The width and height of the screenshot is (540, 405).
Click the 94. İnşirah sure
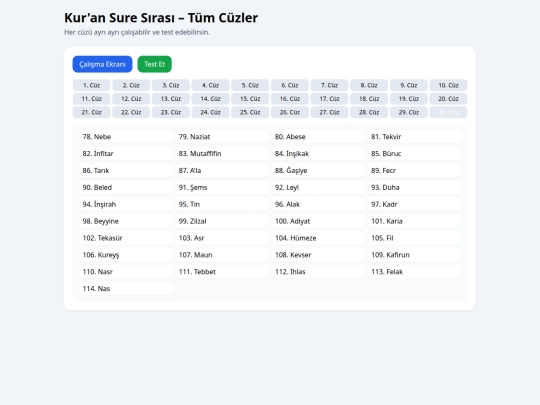[x=126, y=204]
